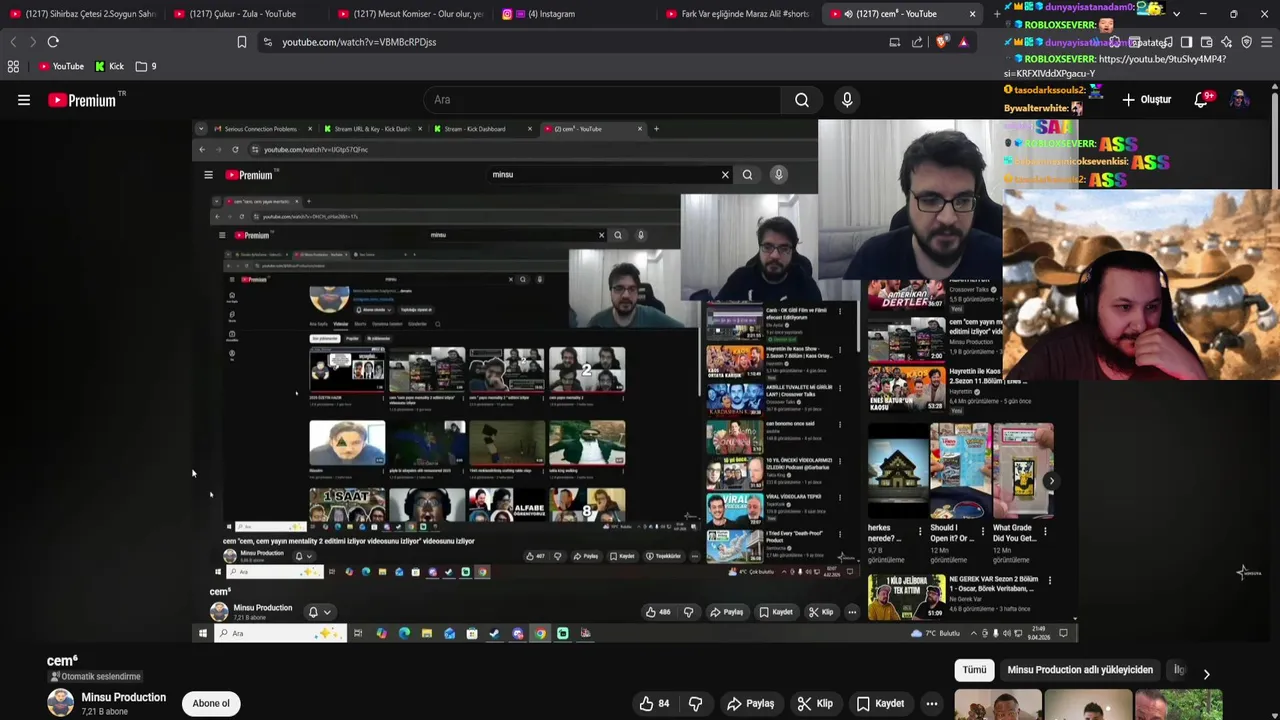1280x720 pixels.
Task: Open the account avatar menu
Action: (1240, 100)
